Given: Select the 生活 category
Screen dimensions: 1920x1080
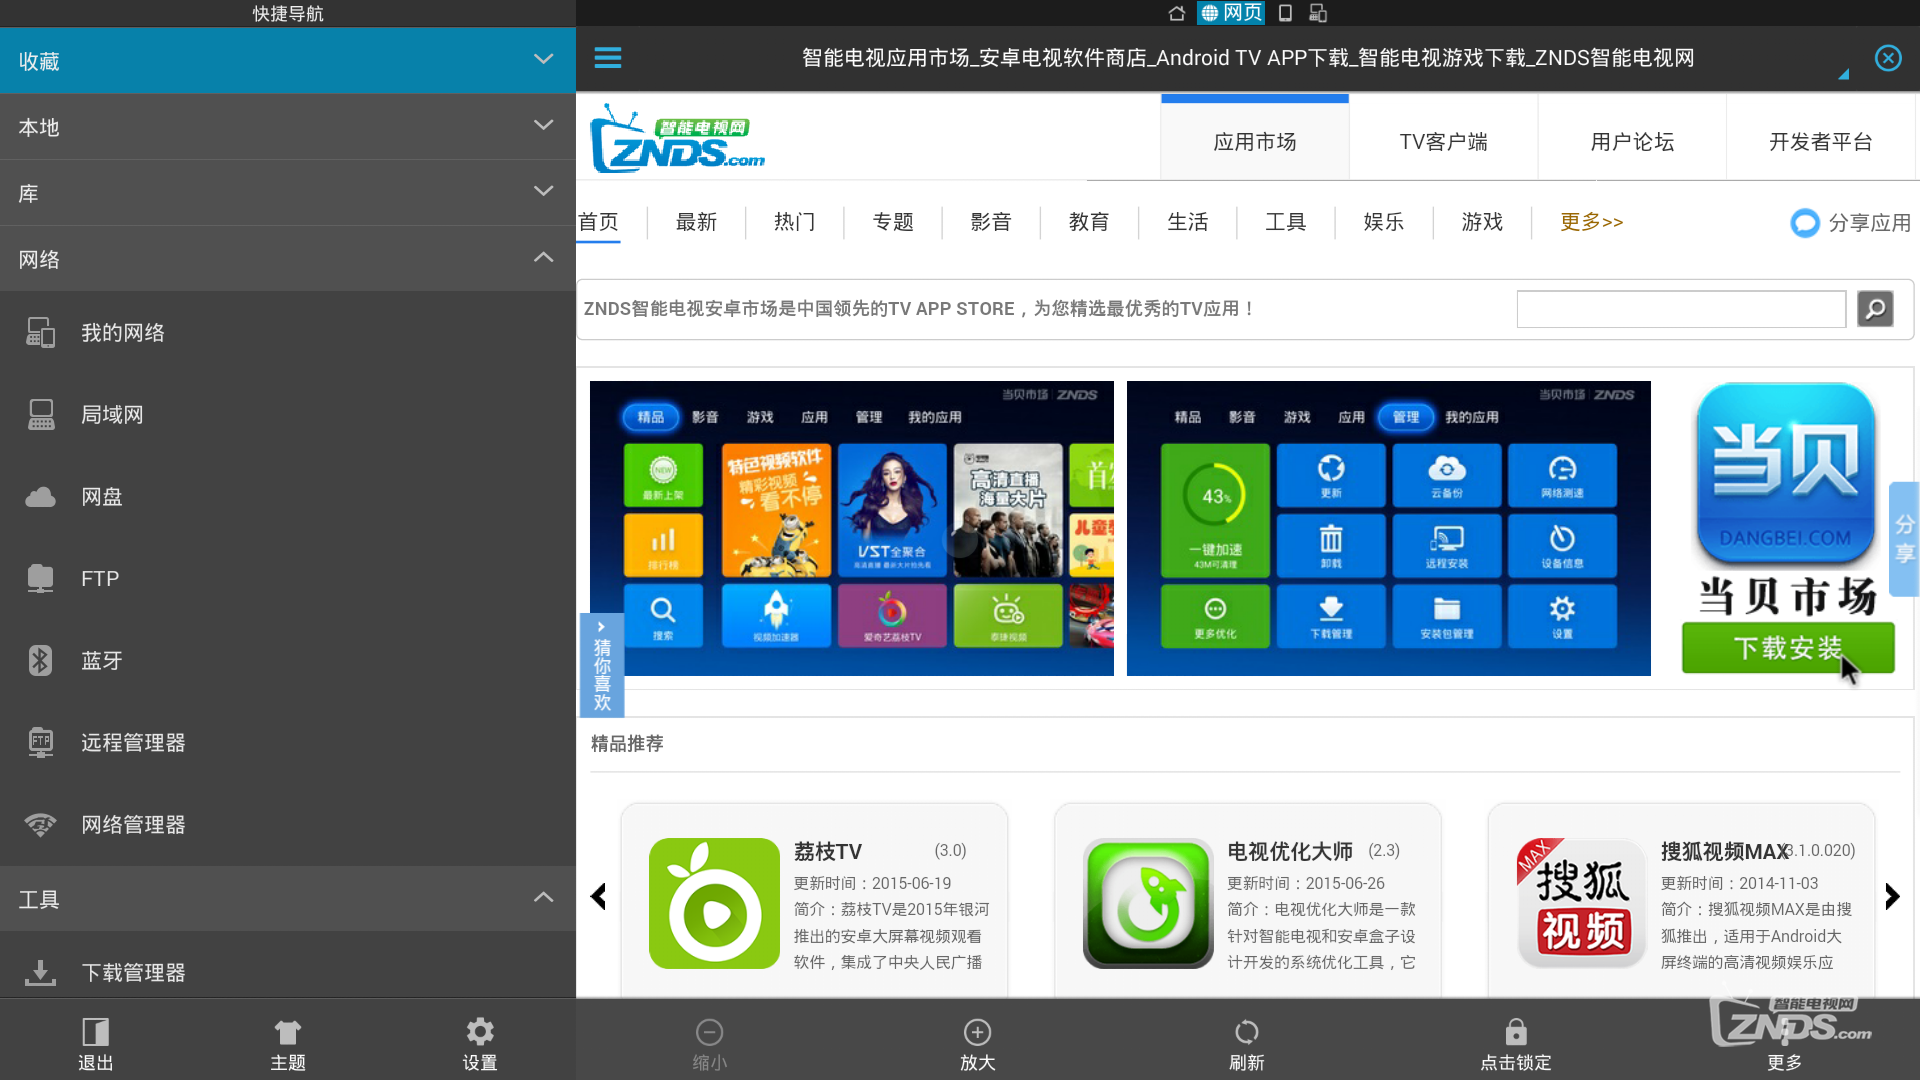Looking at the screenshot, I should click(x=1188, y=222).
